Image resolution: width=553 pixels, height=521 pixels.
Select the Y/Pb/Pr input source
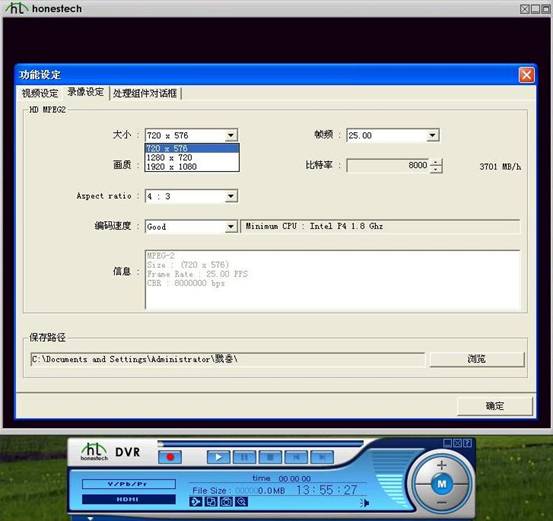coord(128,484)
